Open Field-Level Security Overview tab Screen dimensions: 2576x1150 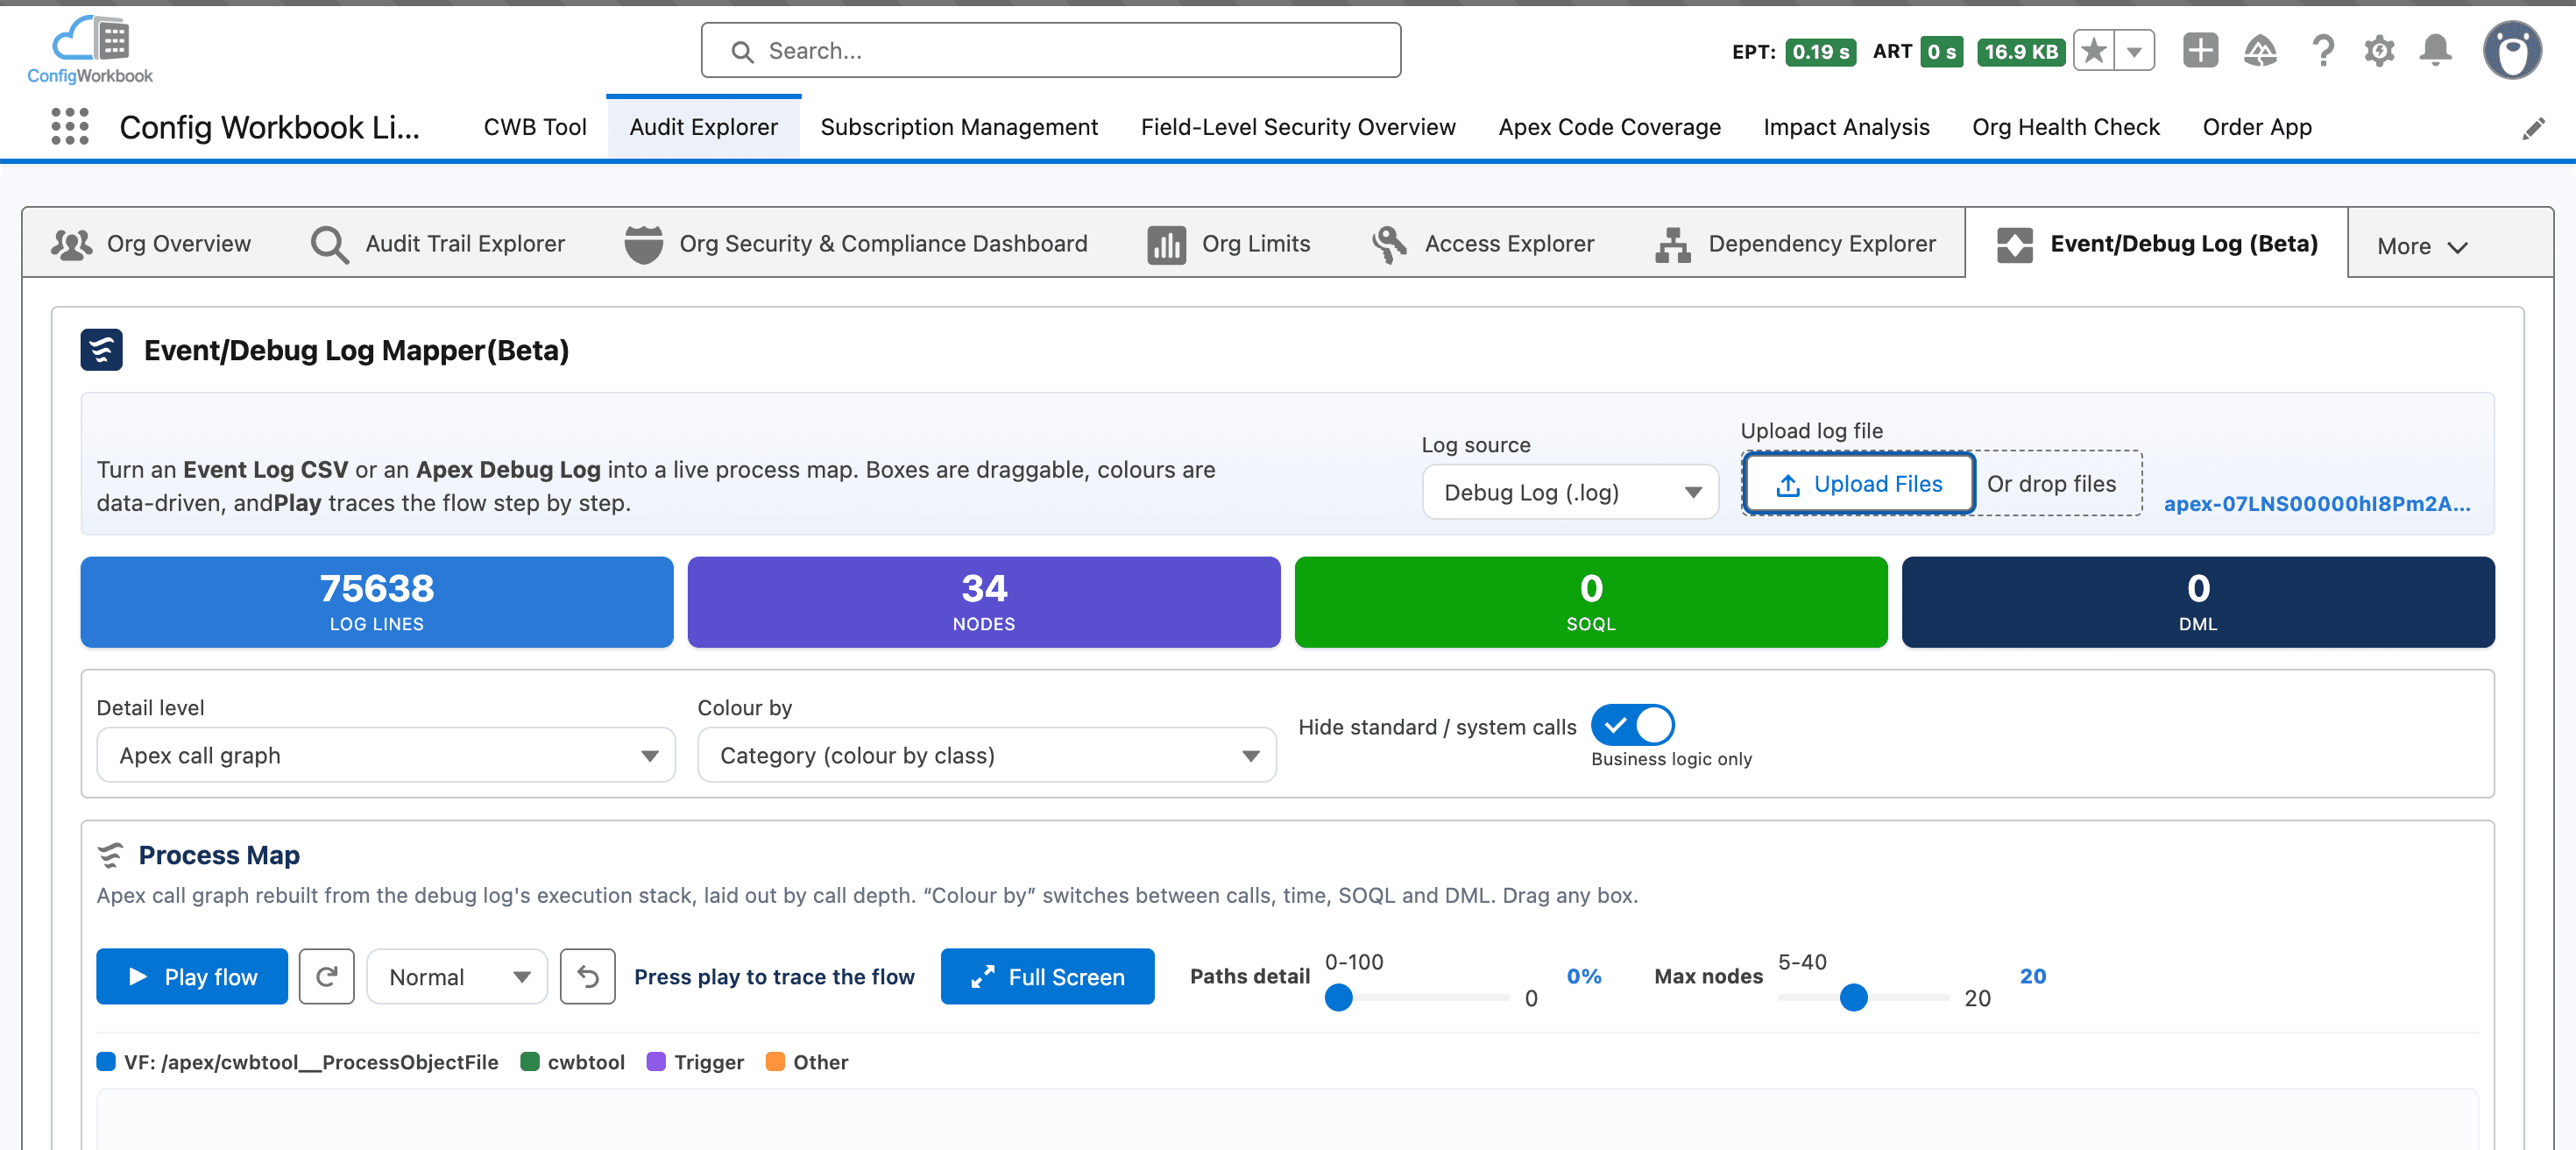point(1298,127)
